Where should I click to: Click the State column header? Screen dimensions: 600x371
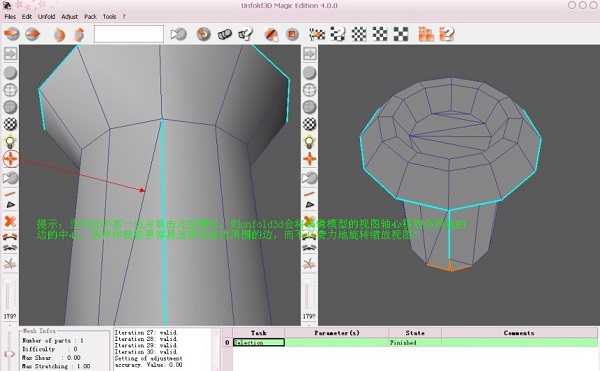(415, 333)
